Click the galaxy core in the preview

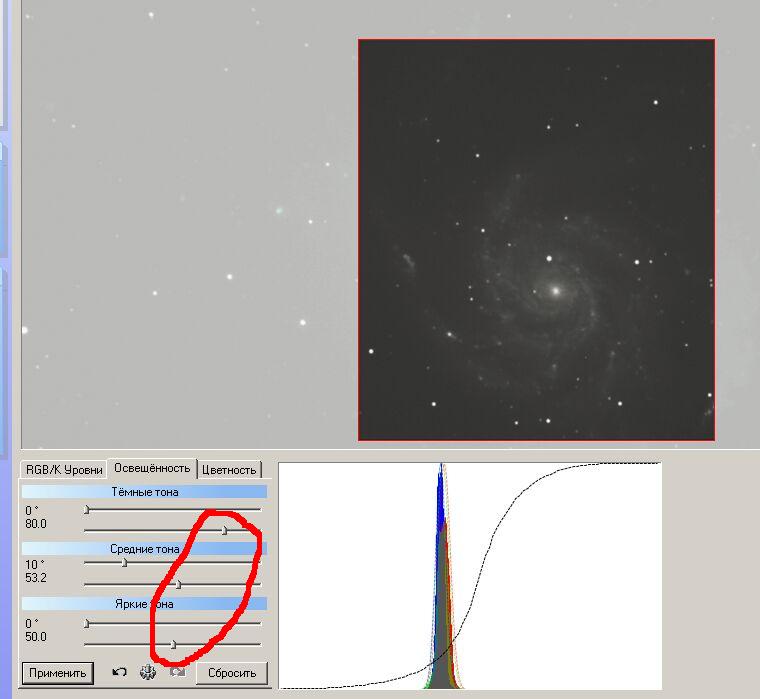click(554, 291)
